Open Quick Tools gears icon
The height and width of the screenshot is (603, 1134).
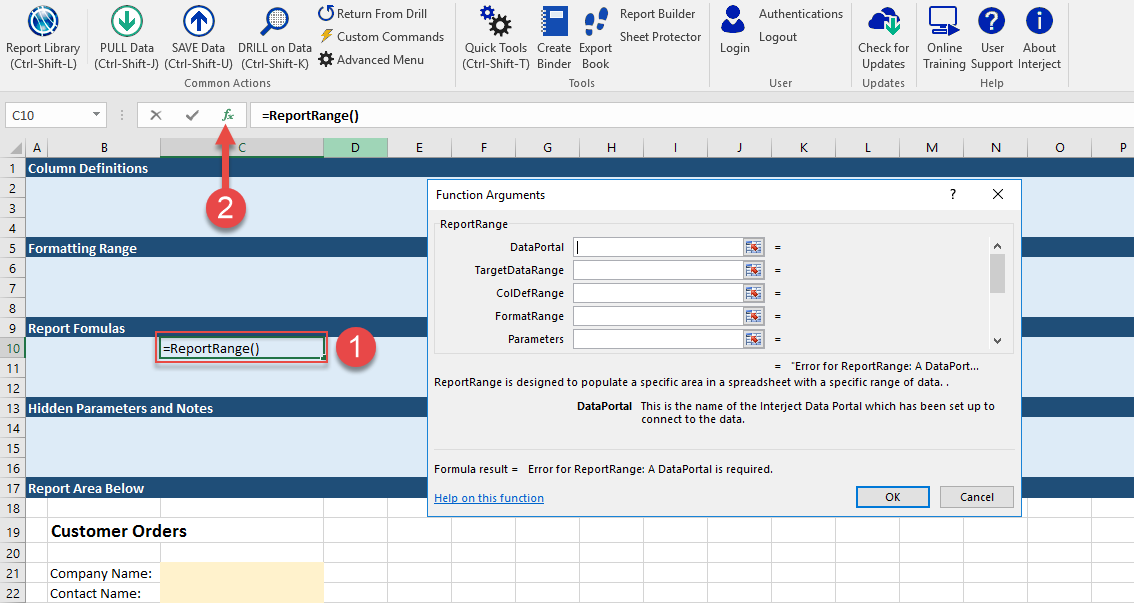tap(496, 22)
